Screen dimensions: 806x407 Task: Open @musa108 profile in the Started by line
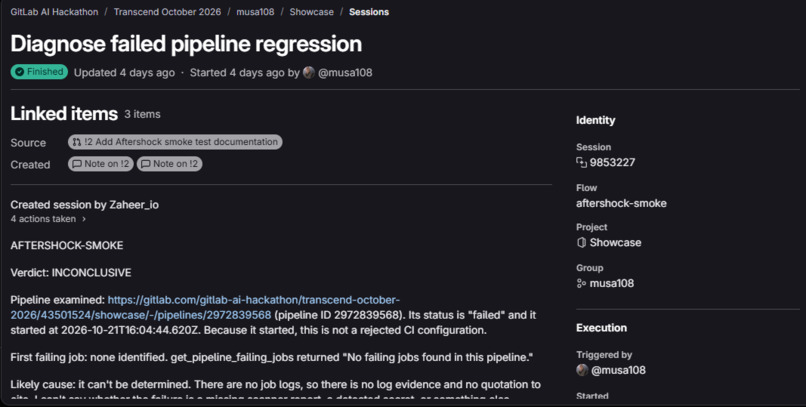[345, 72]
